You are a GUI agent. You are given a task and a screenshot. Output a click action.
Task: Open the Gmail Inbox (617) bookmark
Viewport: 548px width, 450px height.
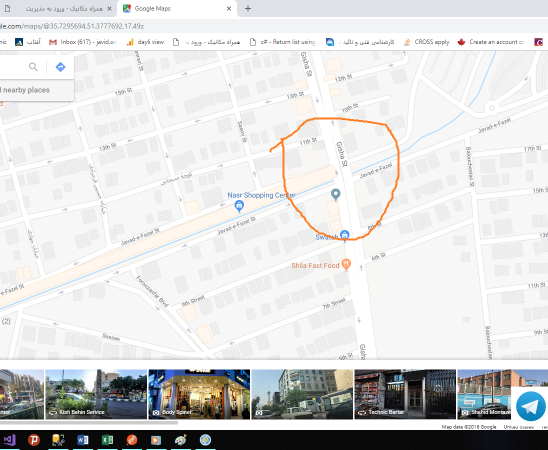coord(83,42)
